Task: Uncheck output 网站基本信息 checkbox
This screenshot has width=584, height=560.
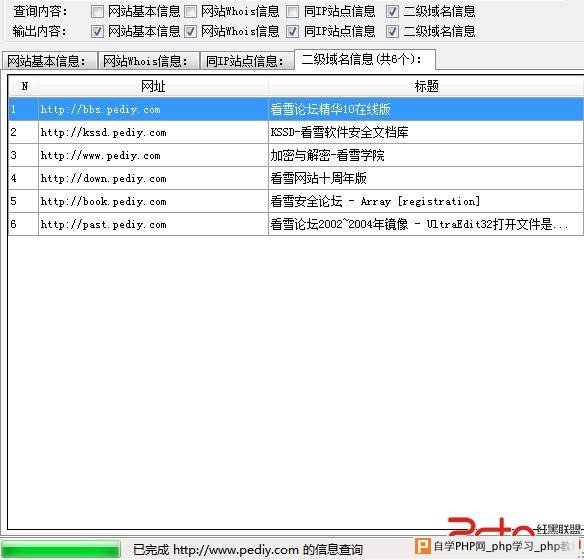Action: 97,32
